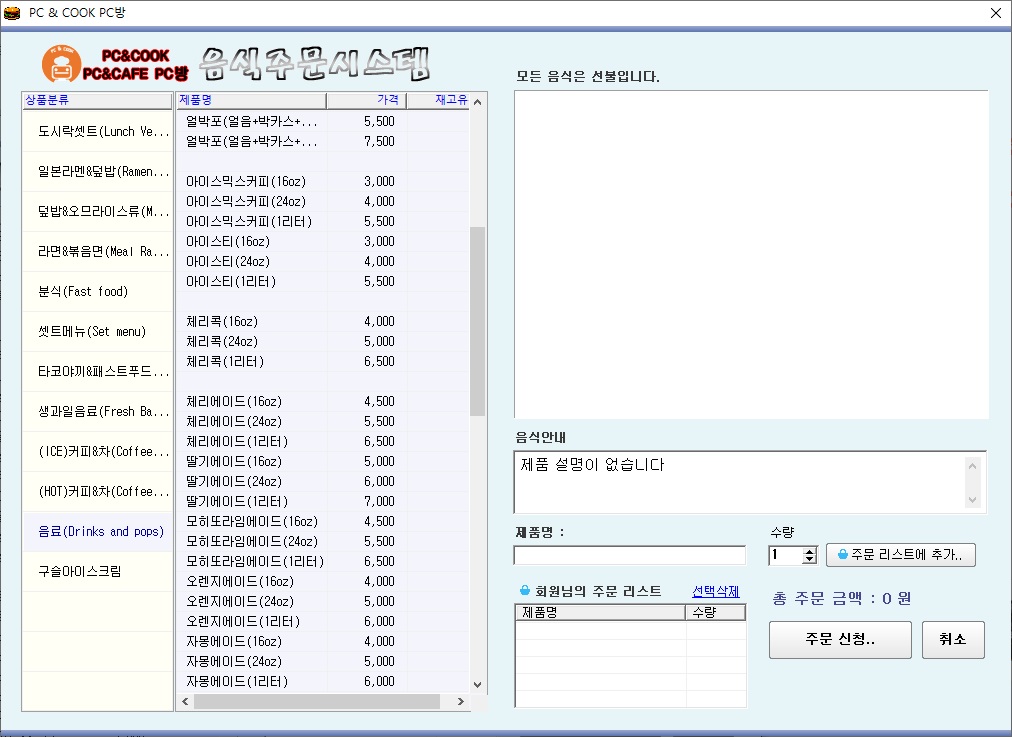Open the 라면&볶음면(Meal Ra... category

98,252
